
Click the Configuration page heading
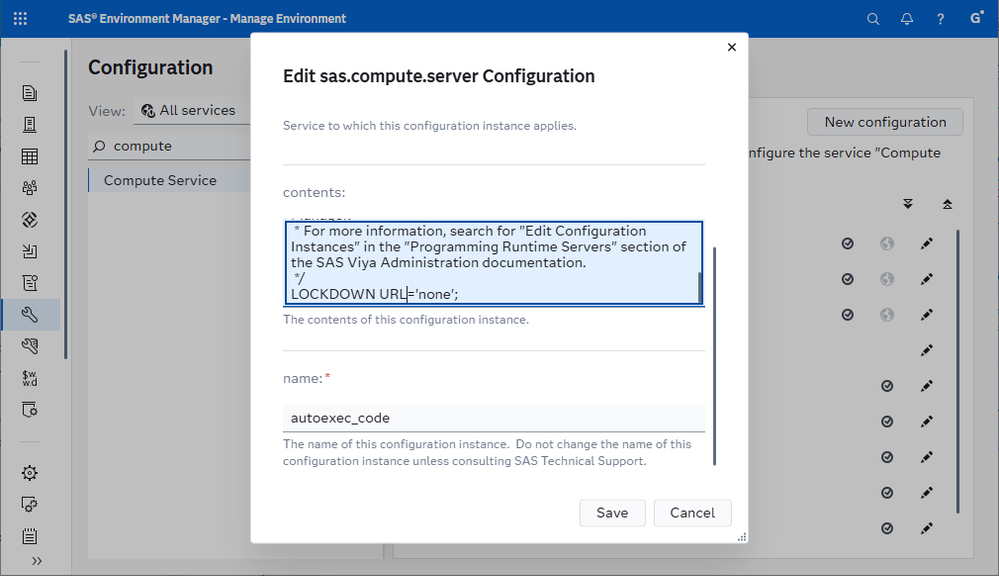150,68
